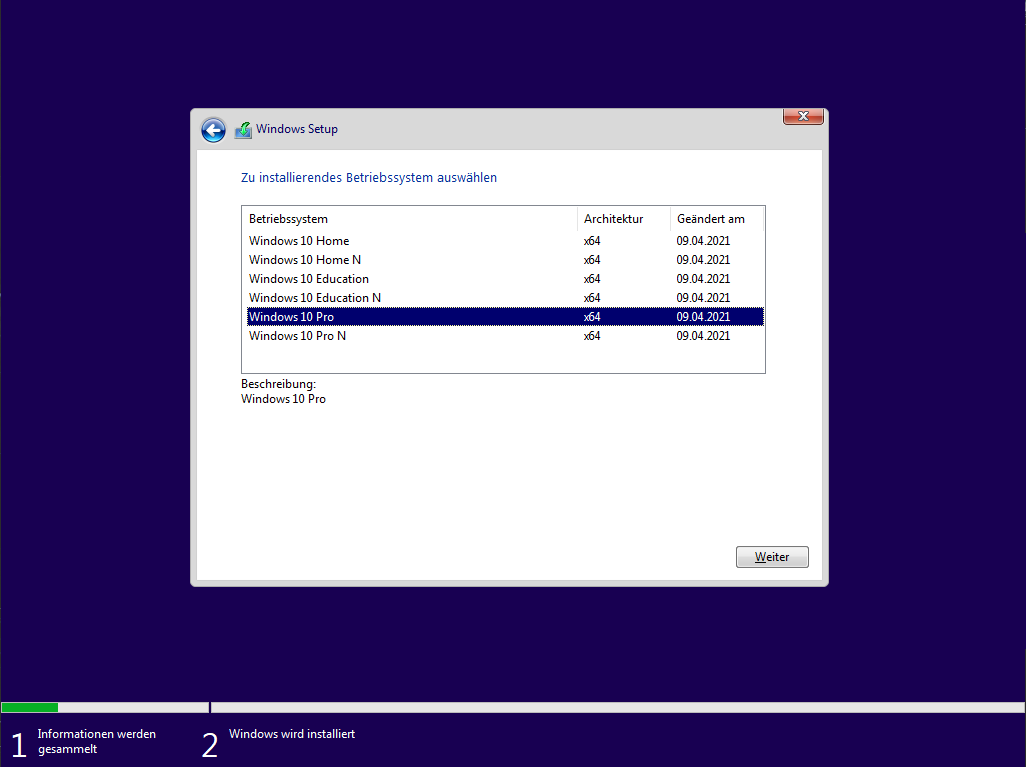Select Windows 10 Home edition row
The width and height of the screenshot is (1026, 767).
coord(505,241)
